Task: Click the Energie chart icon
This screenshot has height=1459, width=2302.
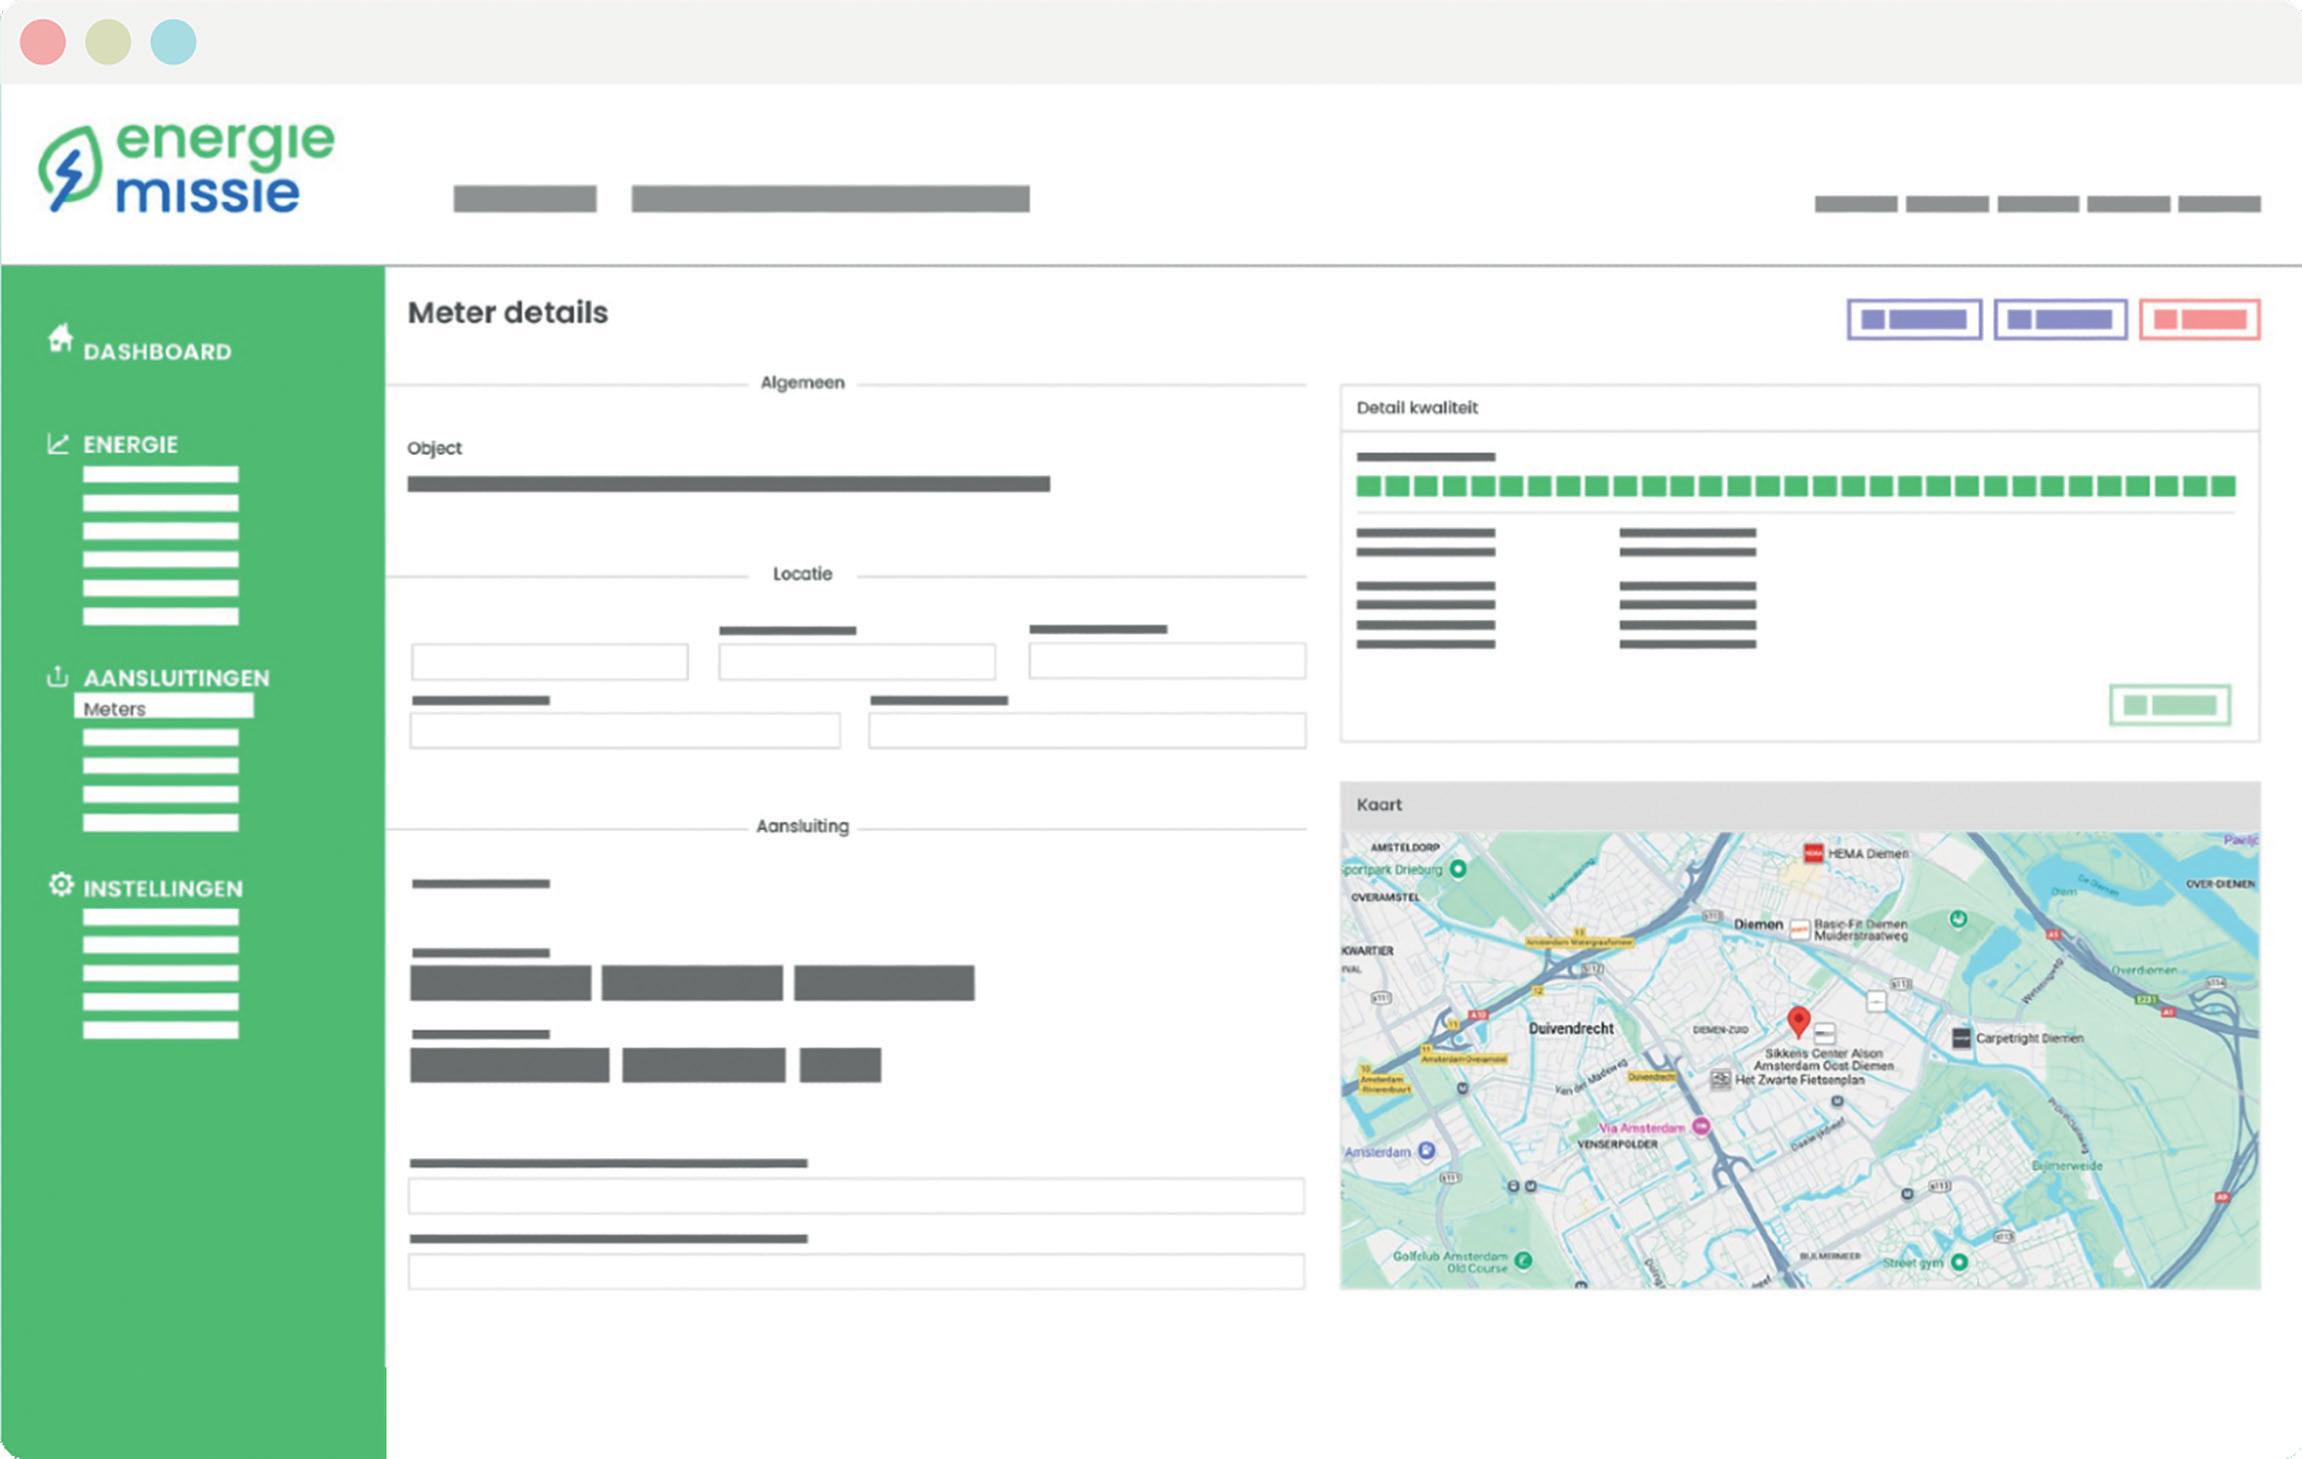Action: pos(58,444)
